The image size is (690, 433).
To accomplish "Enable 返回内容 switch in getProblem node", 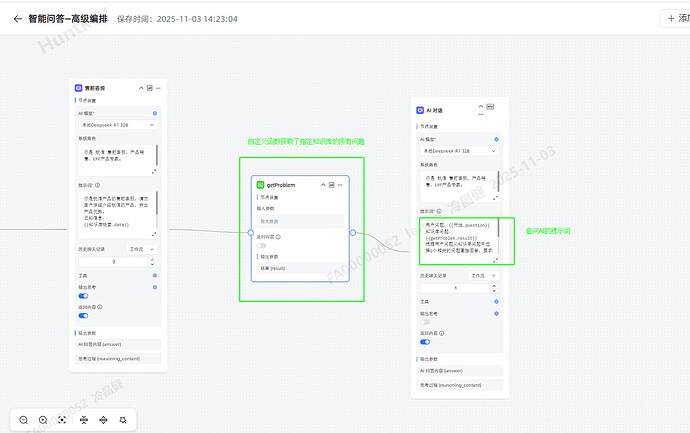I will [263, 244].
